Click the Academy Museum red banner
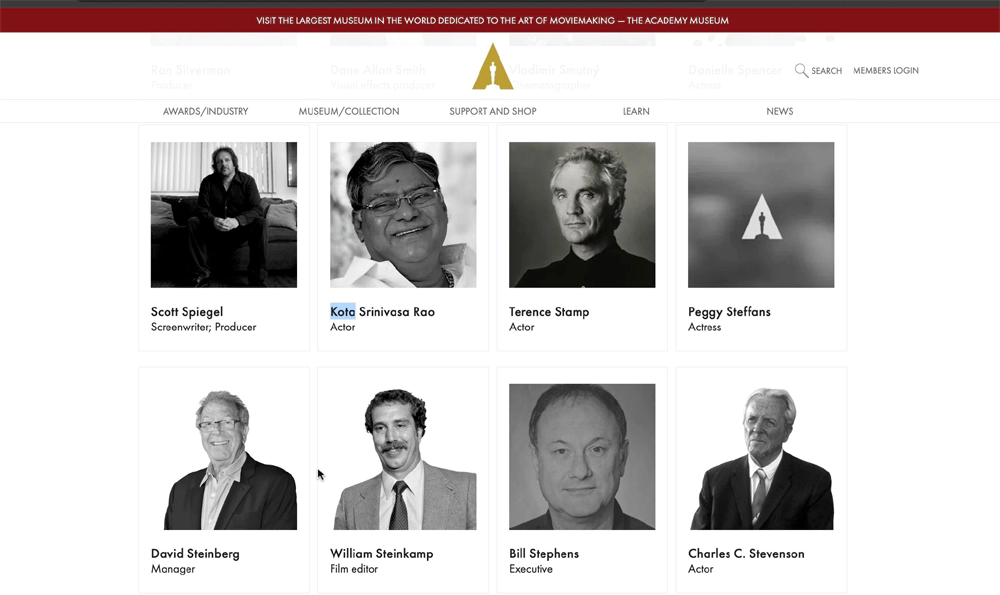 [x=492, y=20]
